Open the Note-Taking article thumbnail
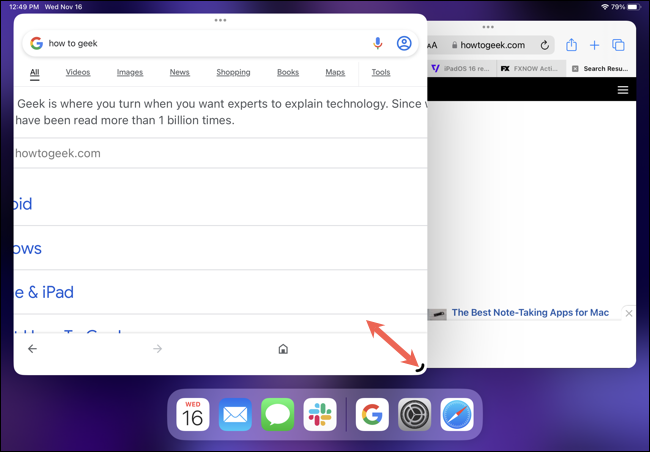Screen dimensions: 650x452 (x=437, y=314)
